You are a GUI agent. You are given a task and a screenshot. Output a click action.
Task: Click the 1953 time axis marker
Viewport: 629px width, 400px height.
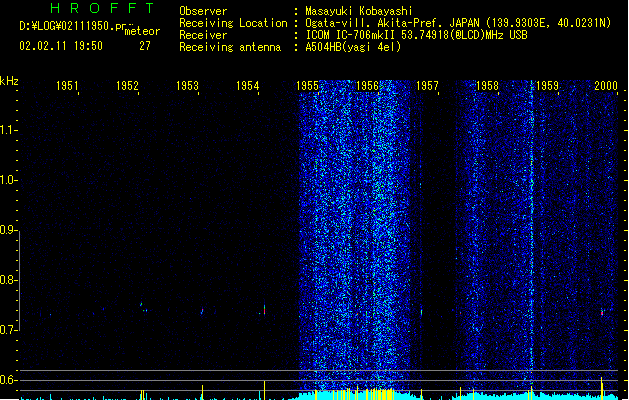(x=187, y=86)
